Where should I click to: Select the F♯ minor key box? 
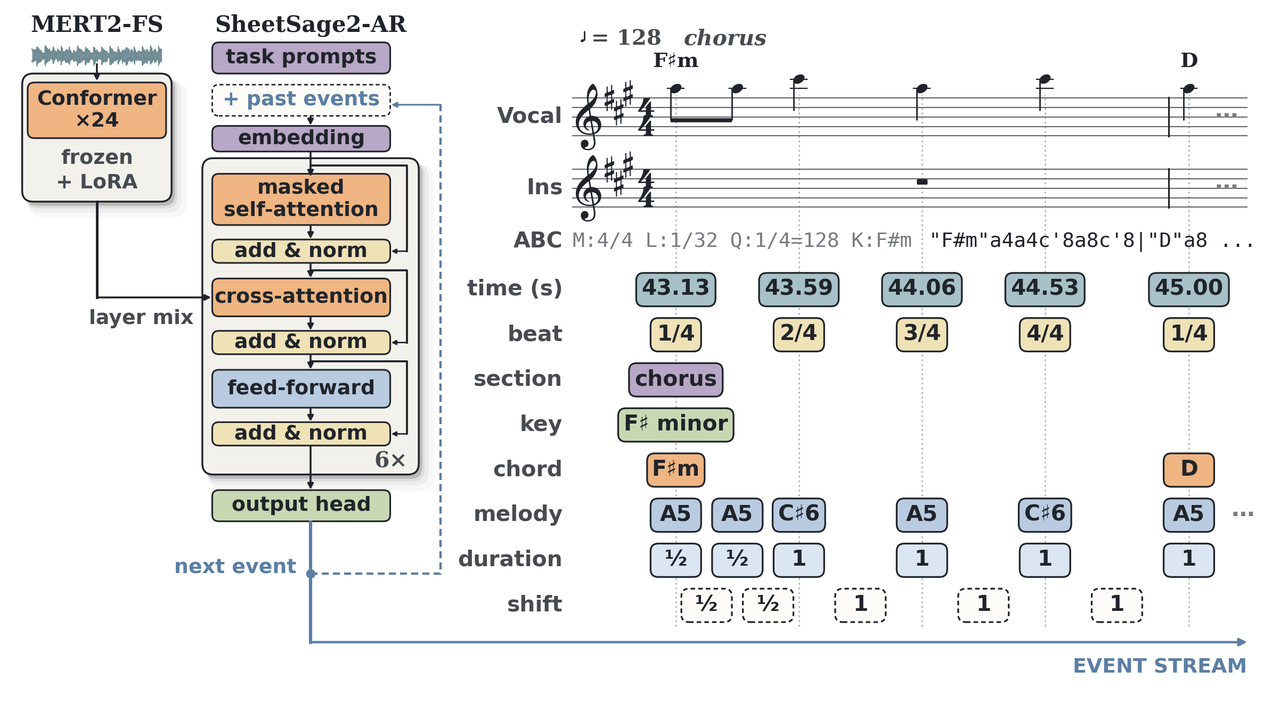[x=676, y=424]
